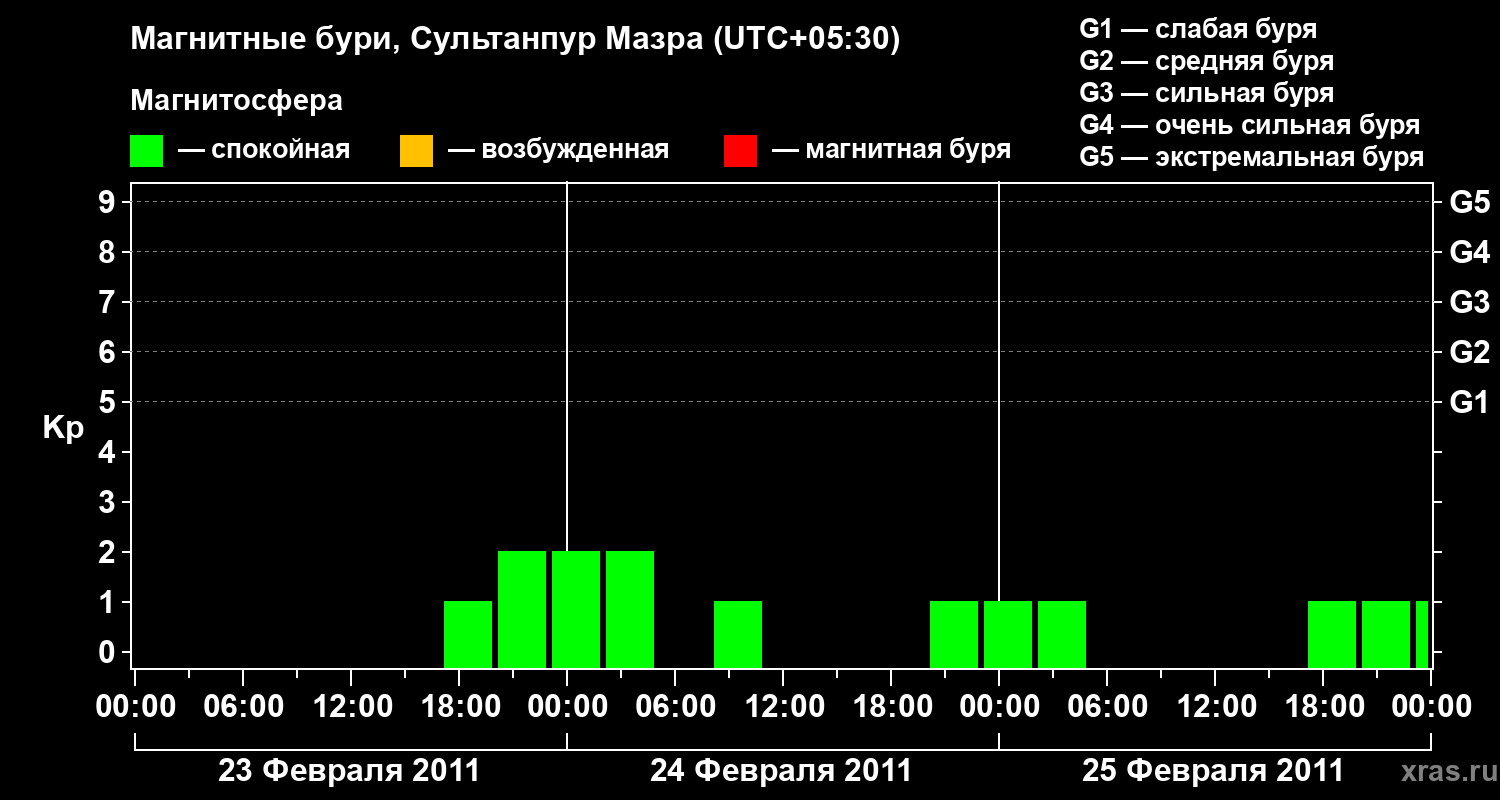
Task: Click the Kp 1 bar ending before midnight, 24 February
Action: (x=954, y=634)
